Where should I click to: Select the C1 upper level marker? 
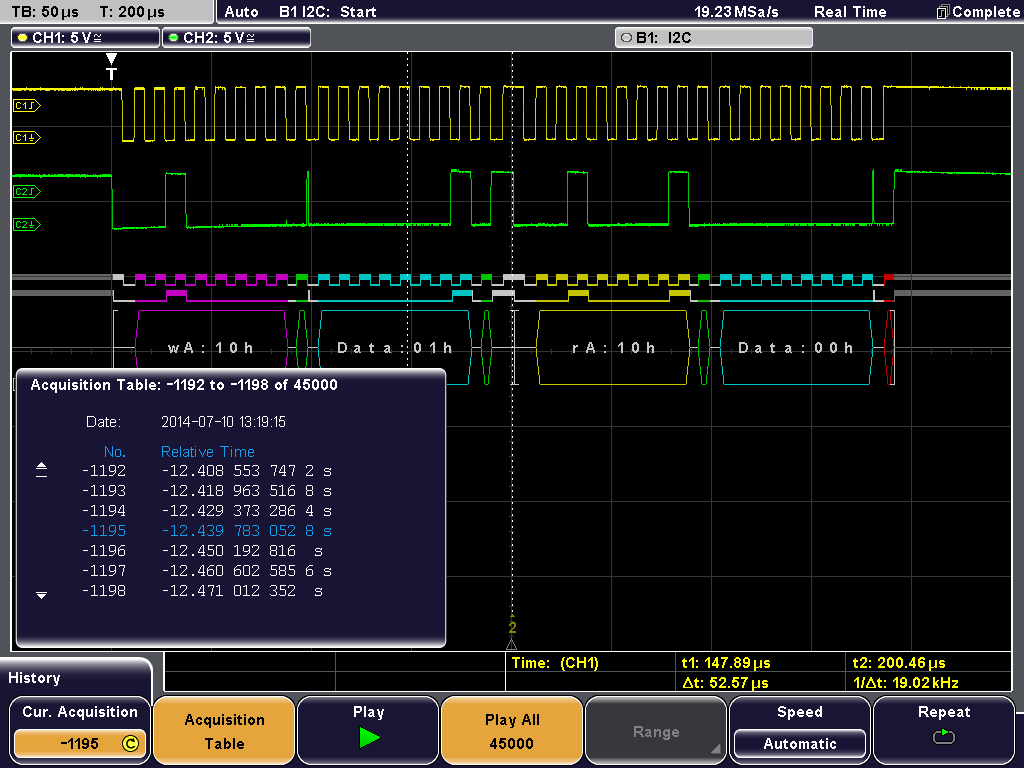click(x=25, y=105)
